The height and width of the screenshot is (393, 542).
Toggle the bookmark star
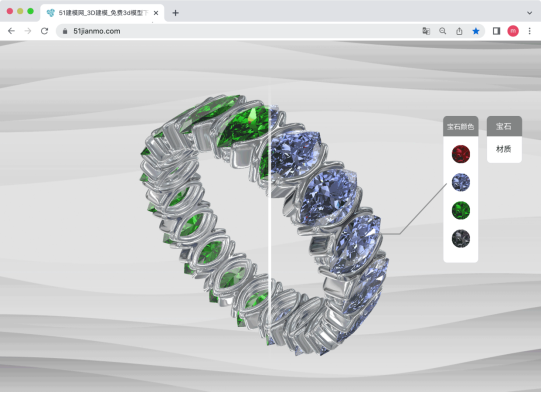coord(476,31)
